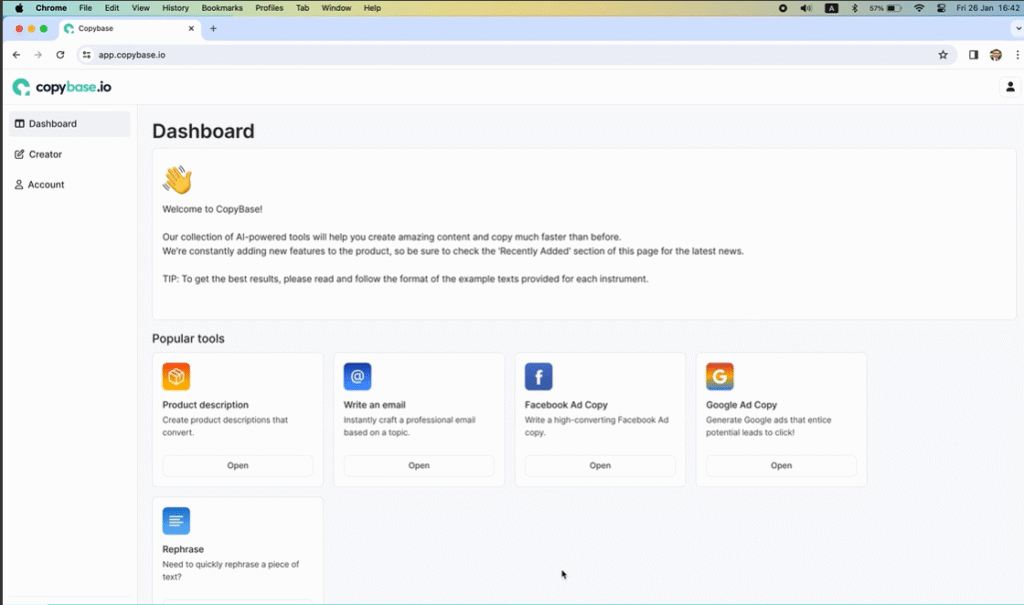Toggle the Chrome side panel icon

[x=973, y=55]
